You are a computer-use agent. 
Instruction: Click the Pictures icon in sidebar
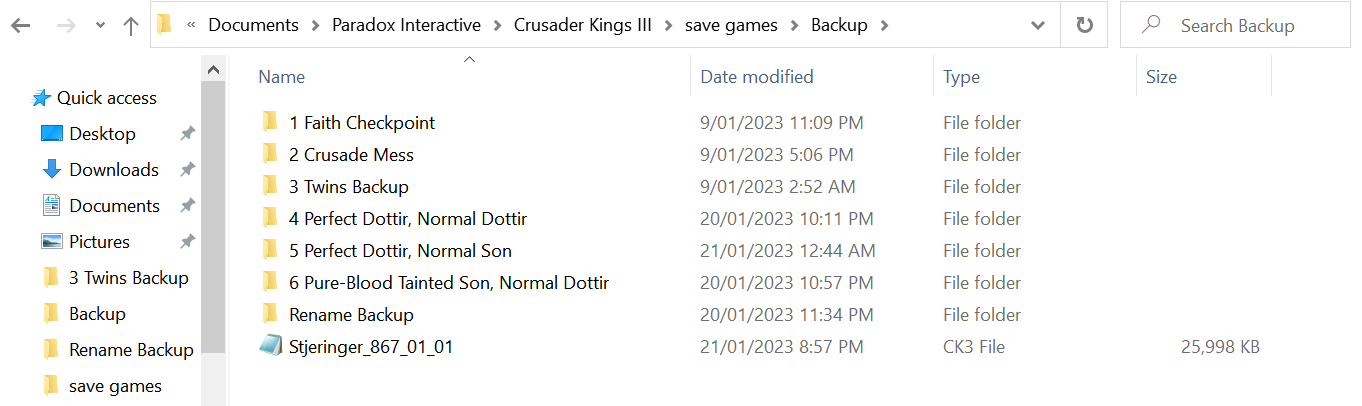tap(52, 242)
